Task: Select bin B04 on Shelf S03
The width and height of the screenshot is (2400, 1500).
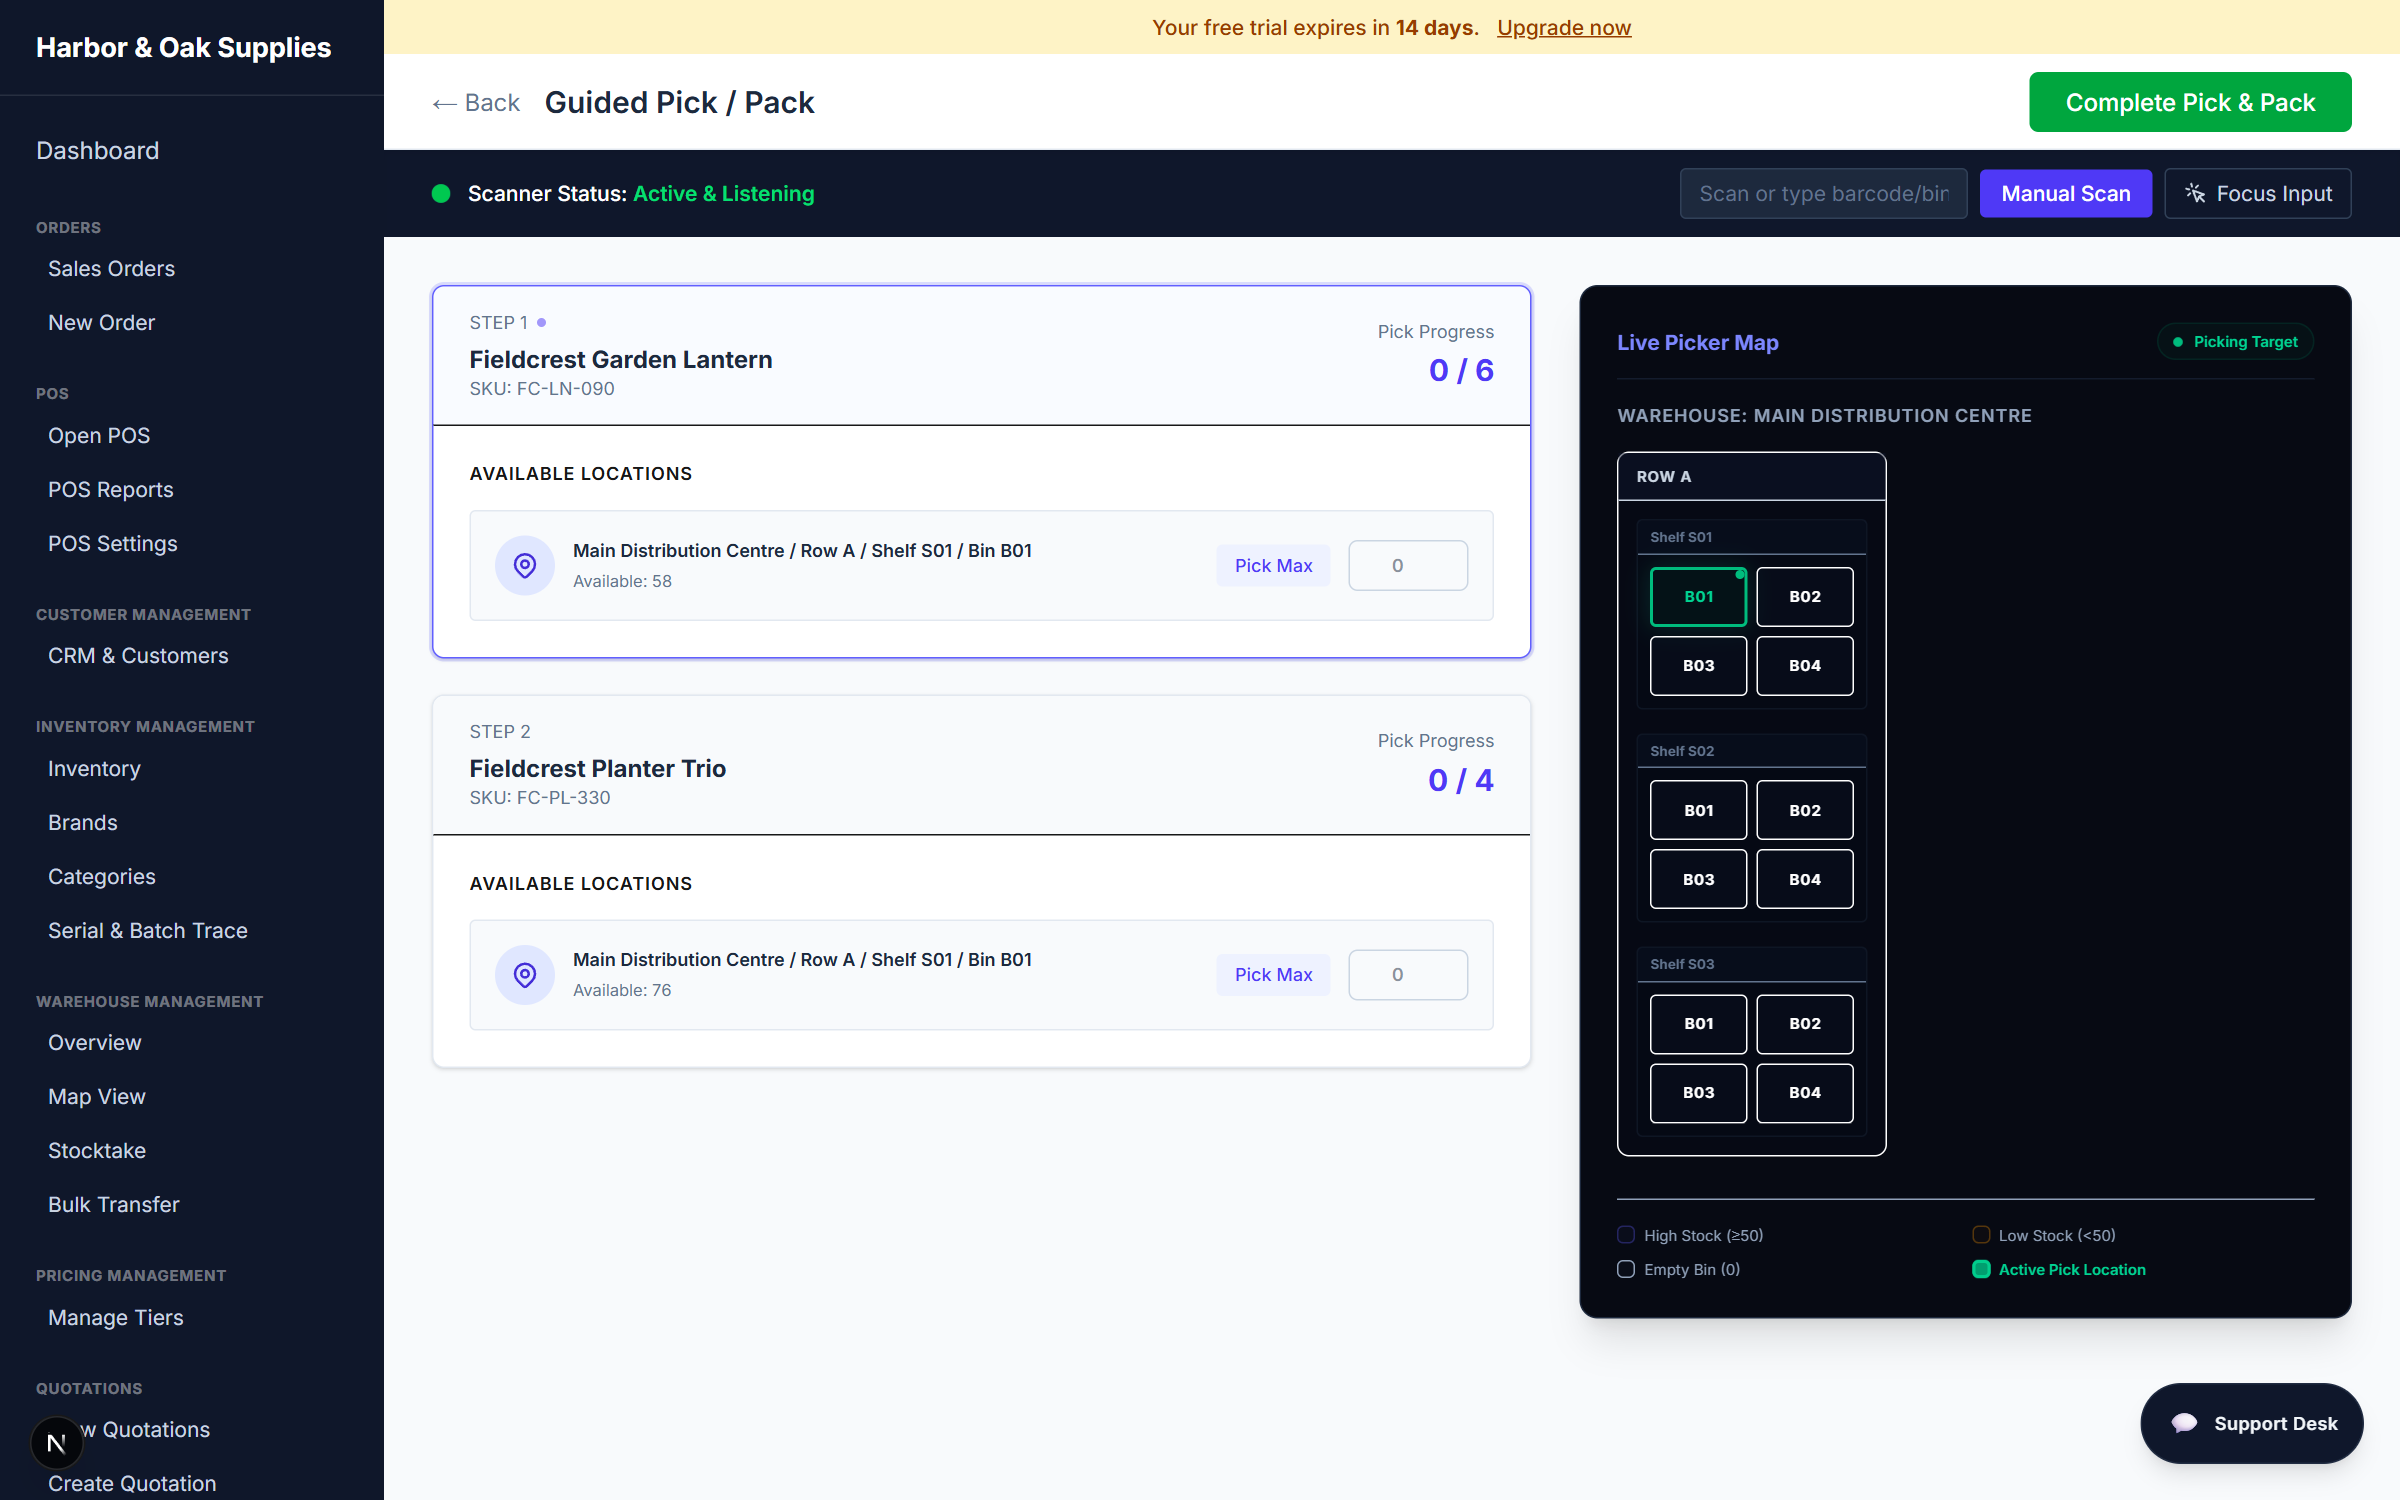Action: coord(1805,1093)
